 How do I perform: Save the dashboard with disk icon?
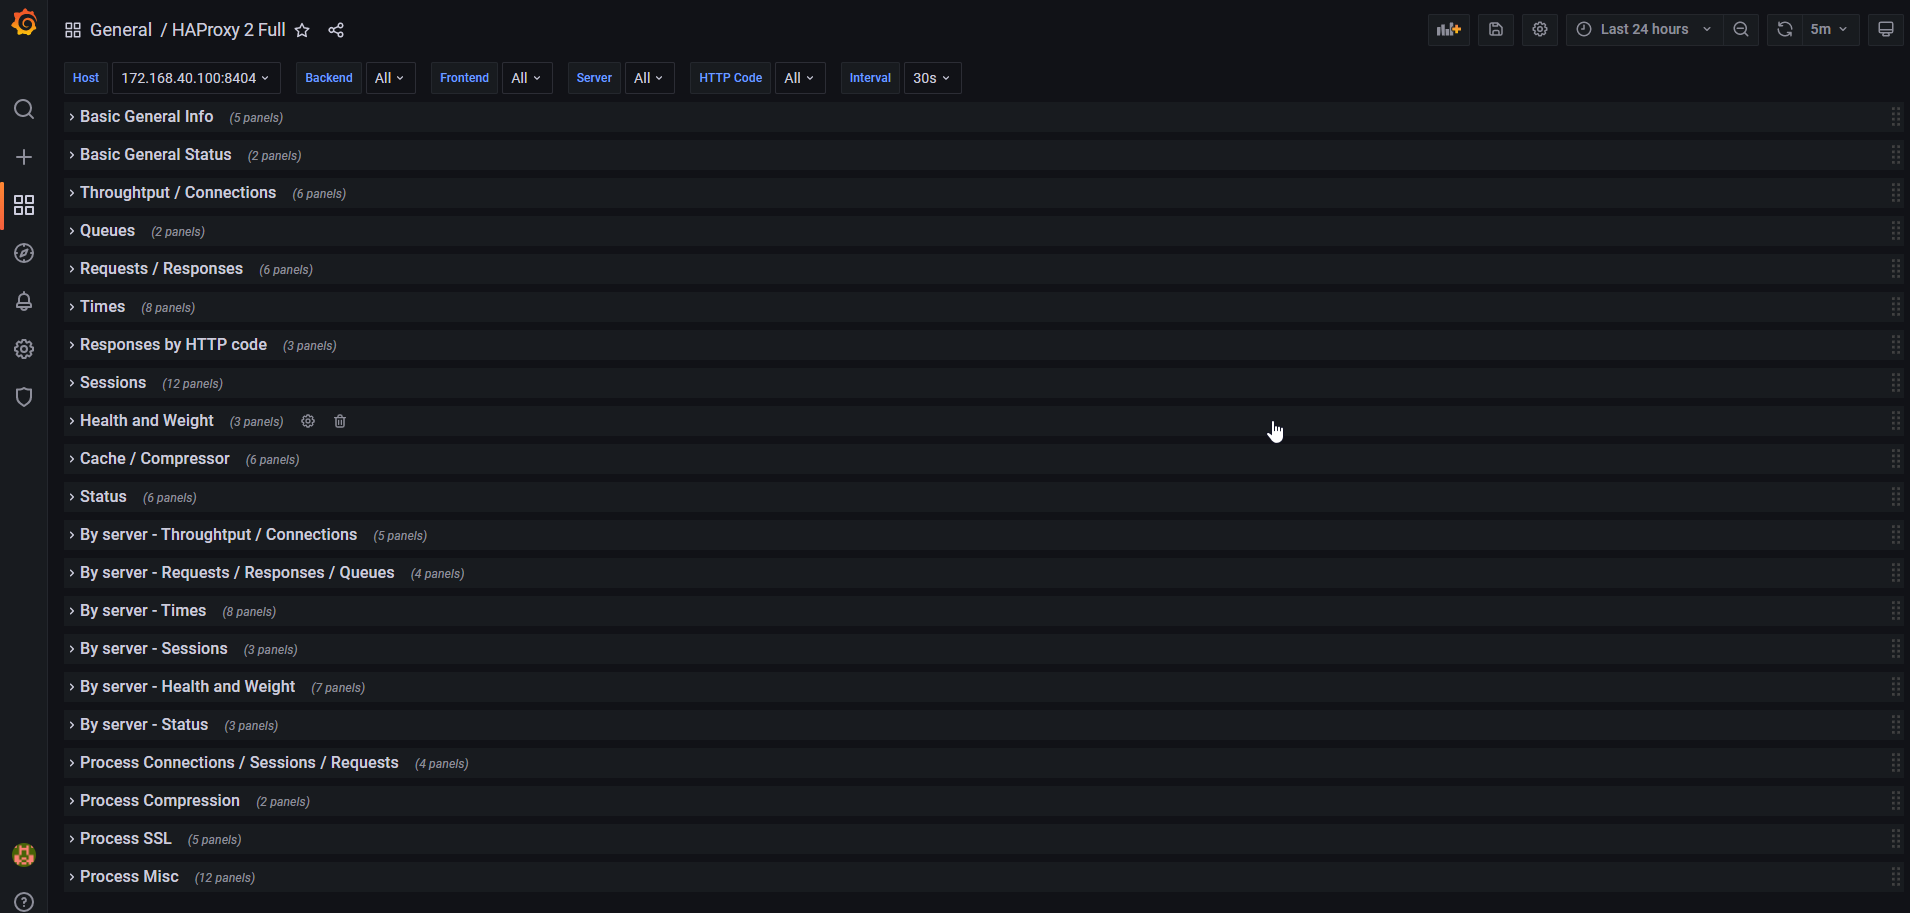point(1496,29)
